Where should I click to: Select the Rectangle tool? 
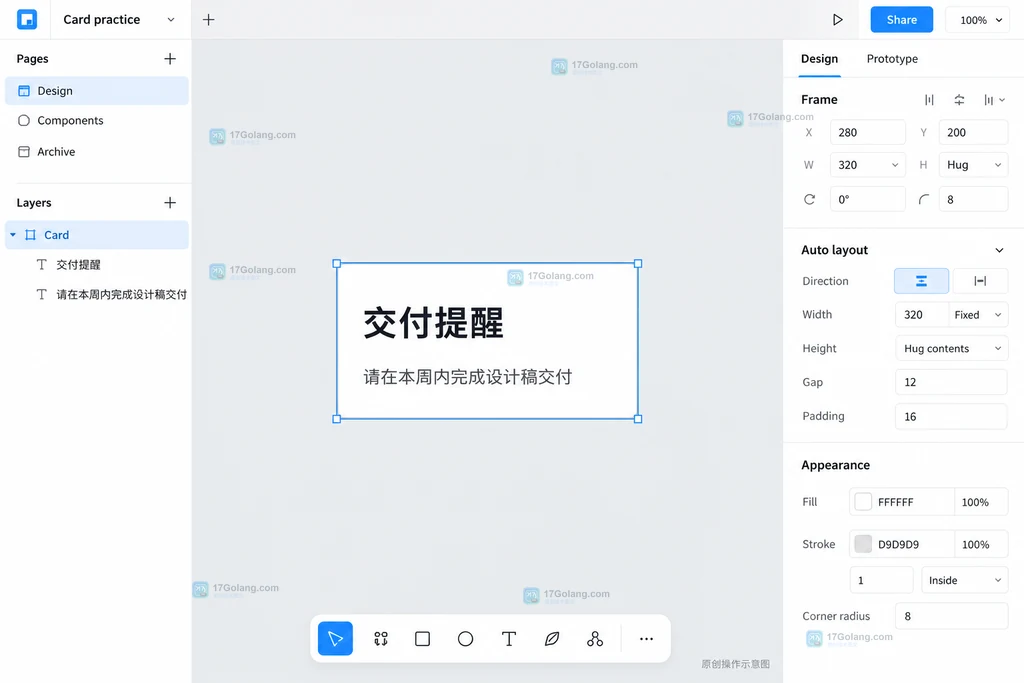coord(423,639)
